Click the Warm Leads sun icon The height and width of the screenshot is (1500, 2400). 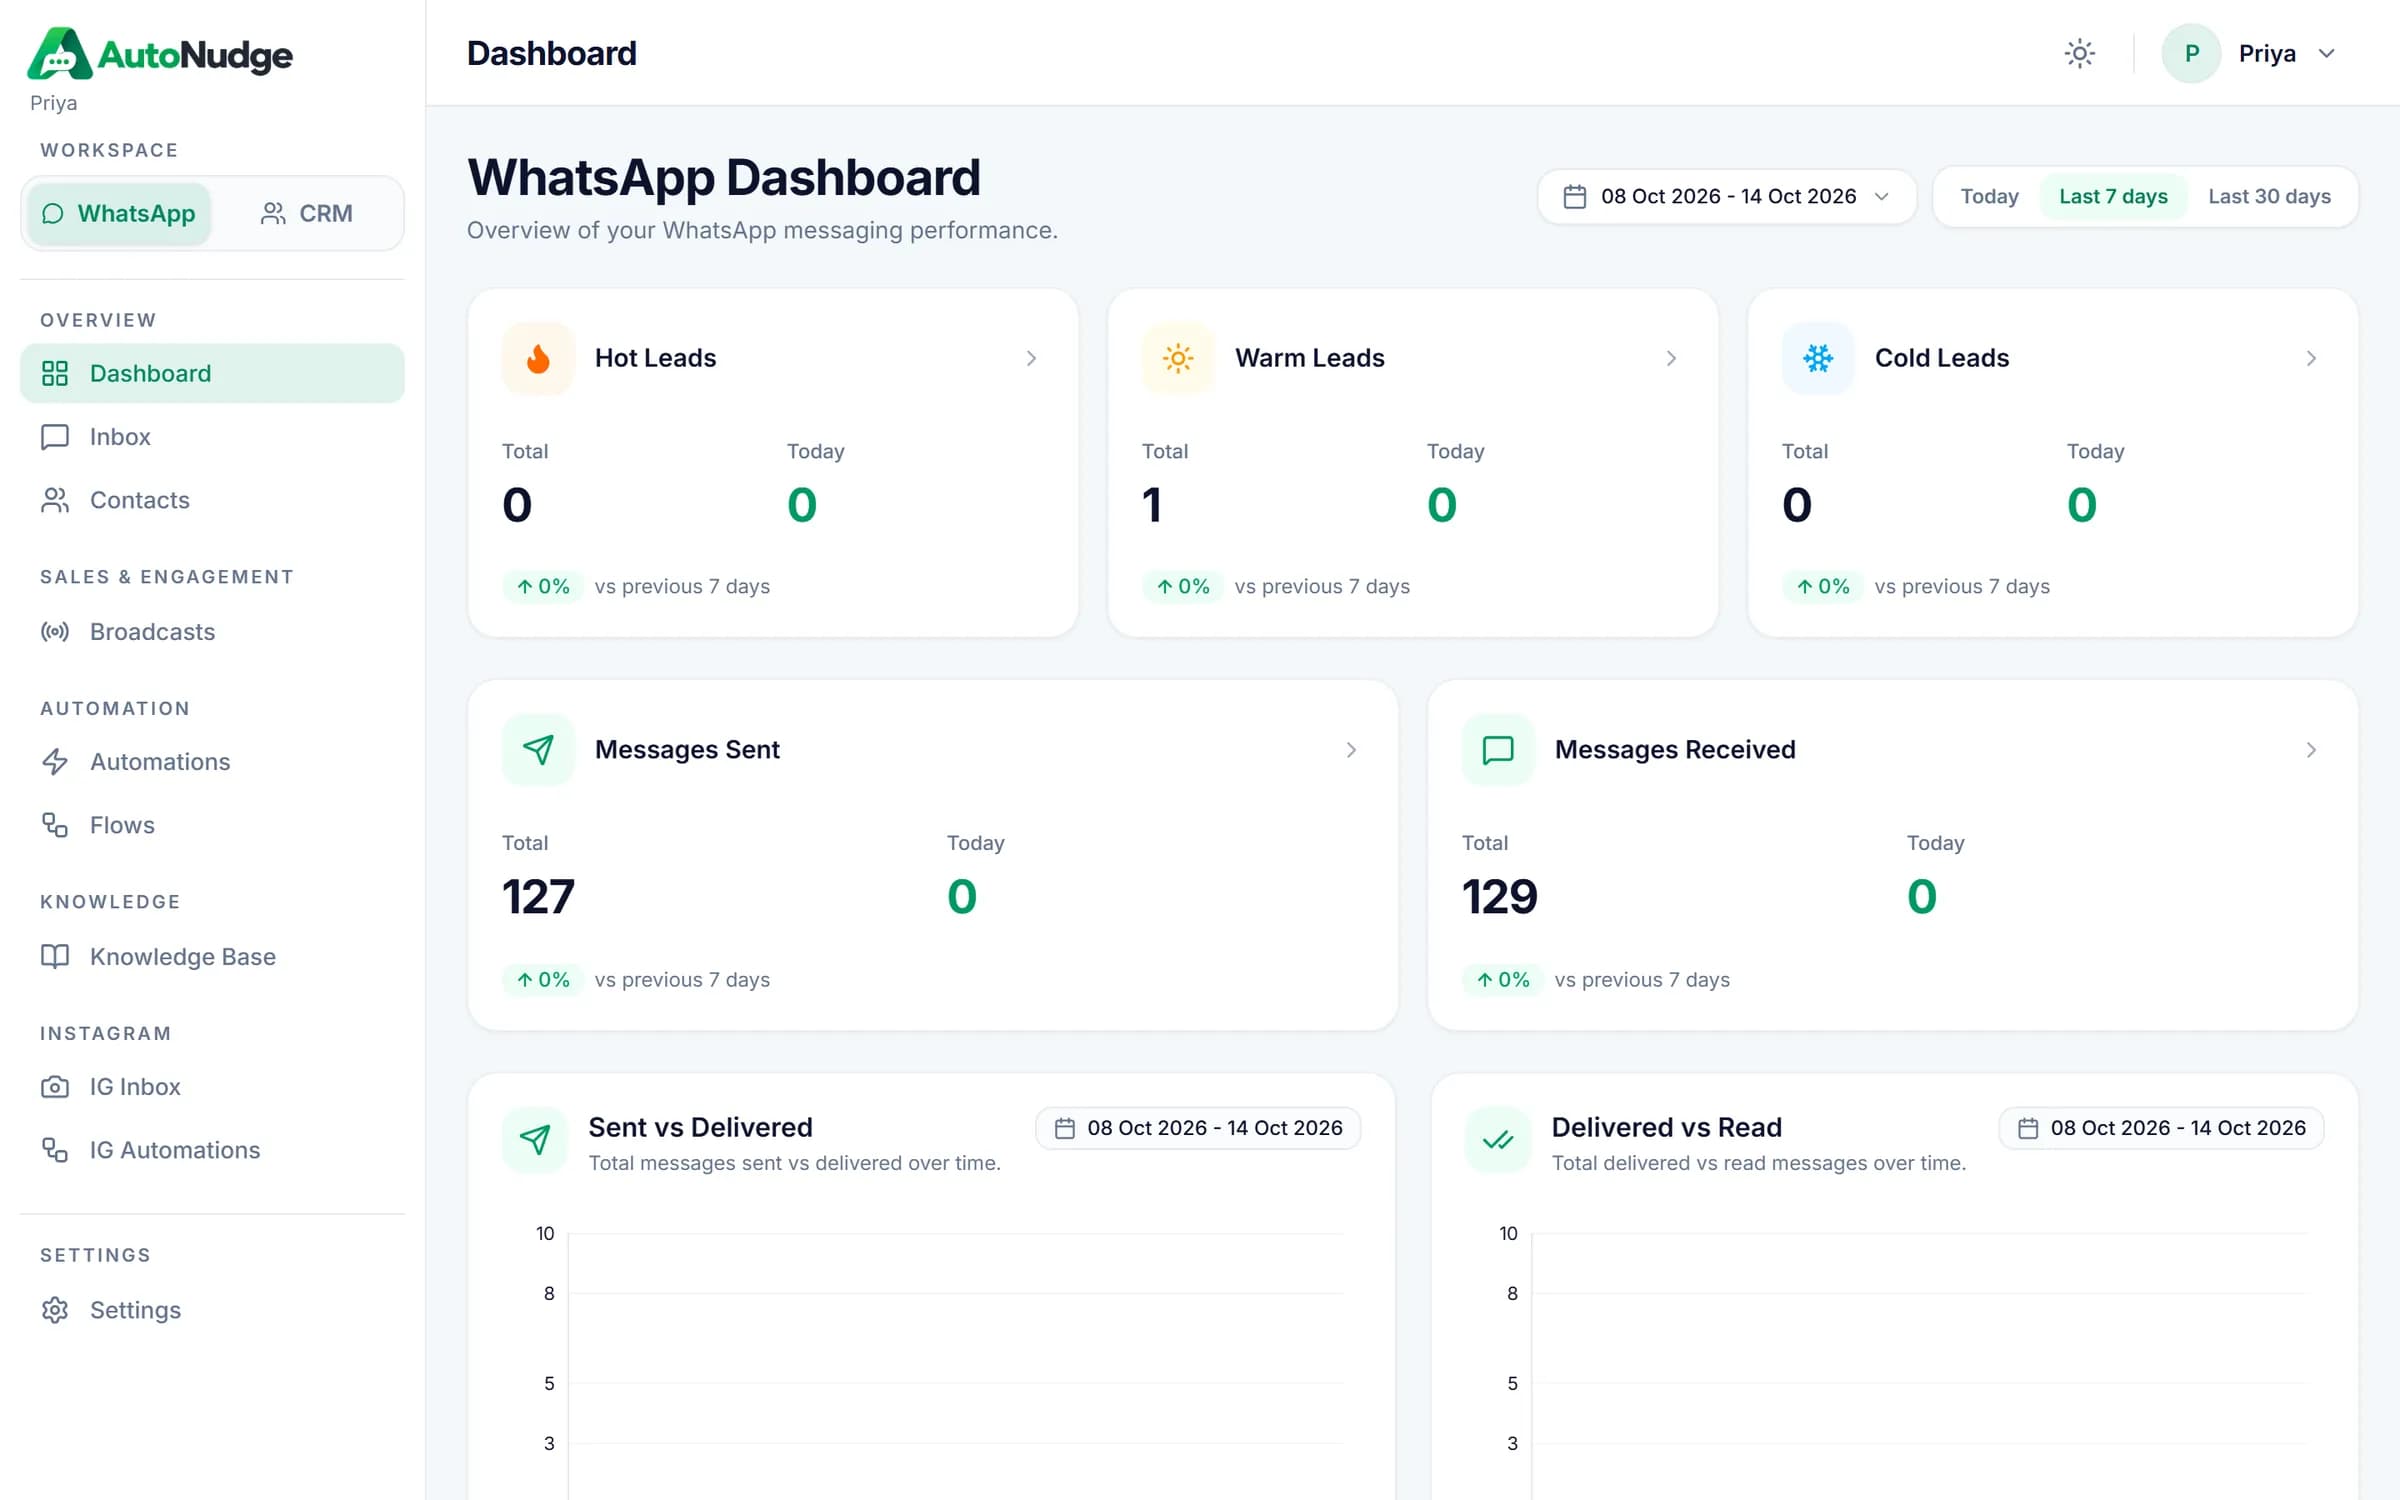(x=1178, y=358)
